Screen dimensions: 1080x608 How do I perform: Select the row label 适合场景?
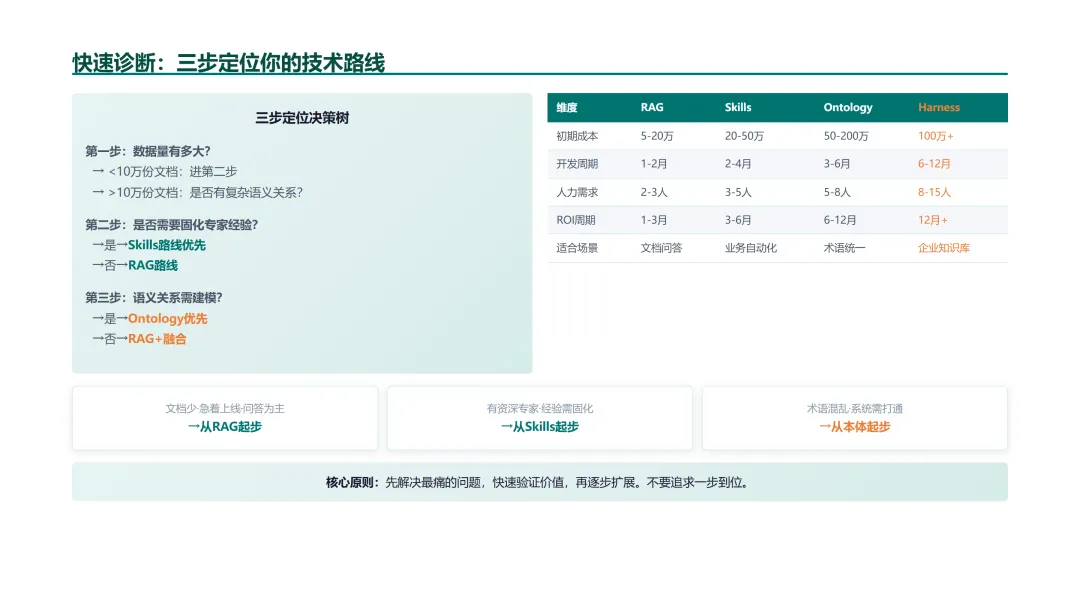(577, 248)
